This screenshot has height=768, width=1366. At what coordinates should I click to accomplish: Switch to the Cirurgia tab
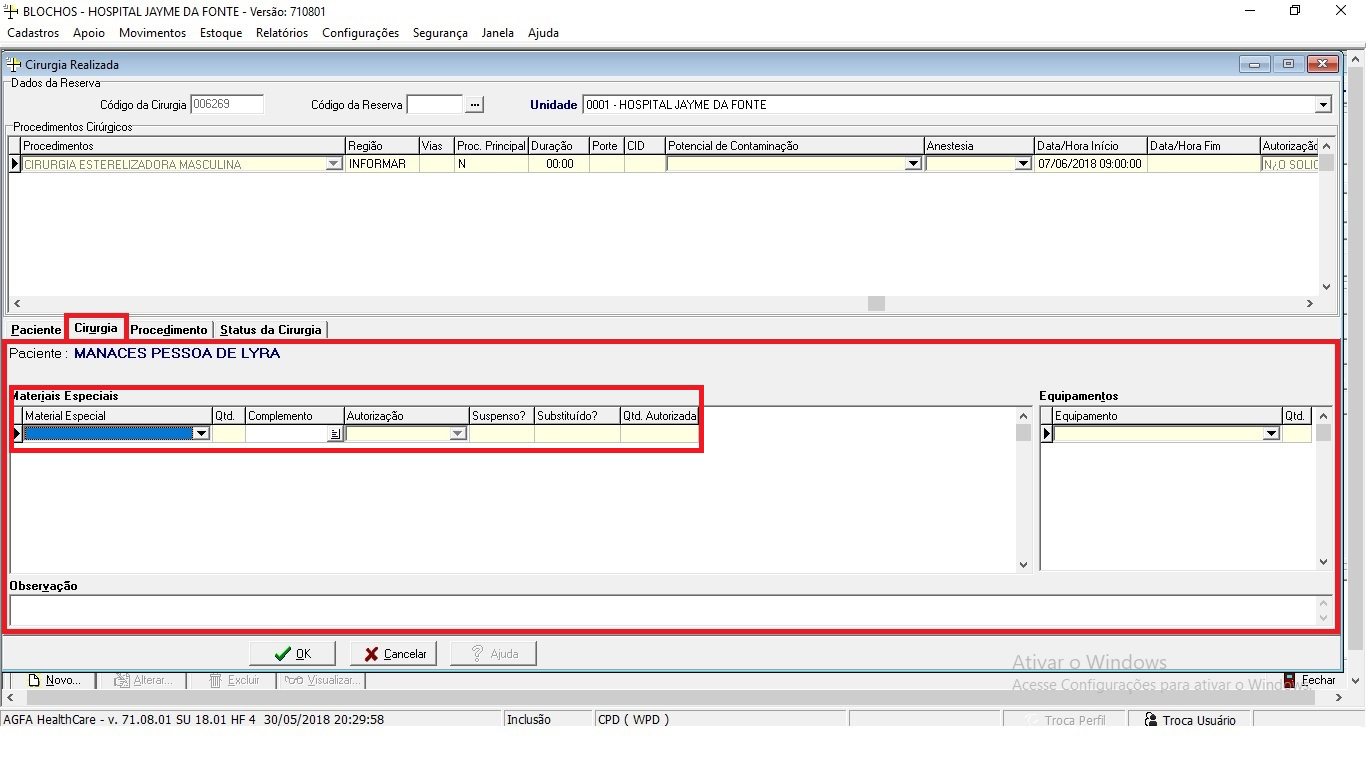[96, 328]
